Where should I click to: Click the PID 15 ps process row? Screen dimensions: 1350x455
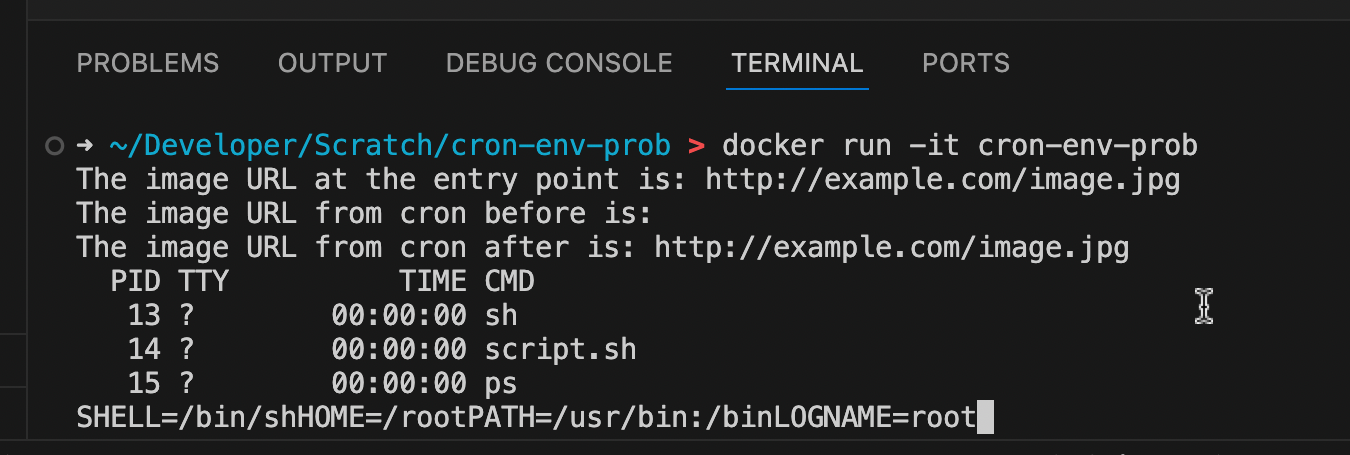pyautogui.click(x=323, y=384)
